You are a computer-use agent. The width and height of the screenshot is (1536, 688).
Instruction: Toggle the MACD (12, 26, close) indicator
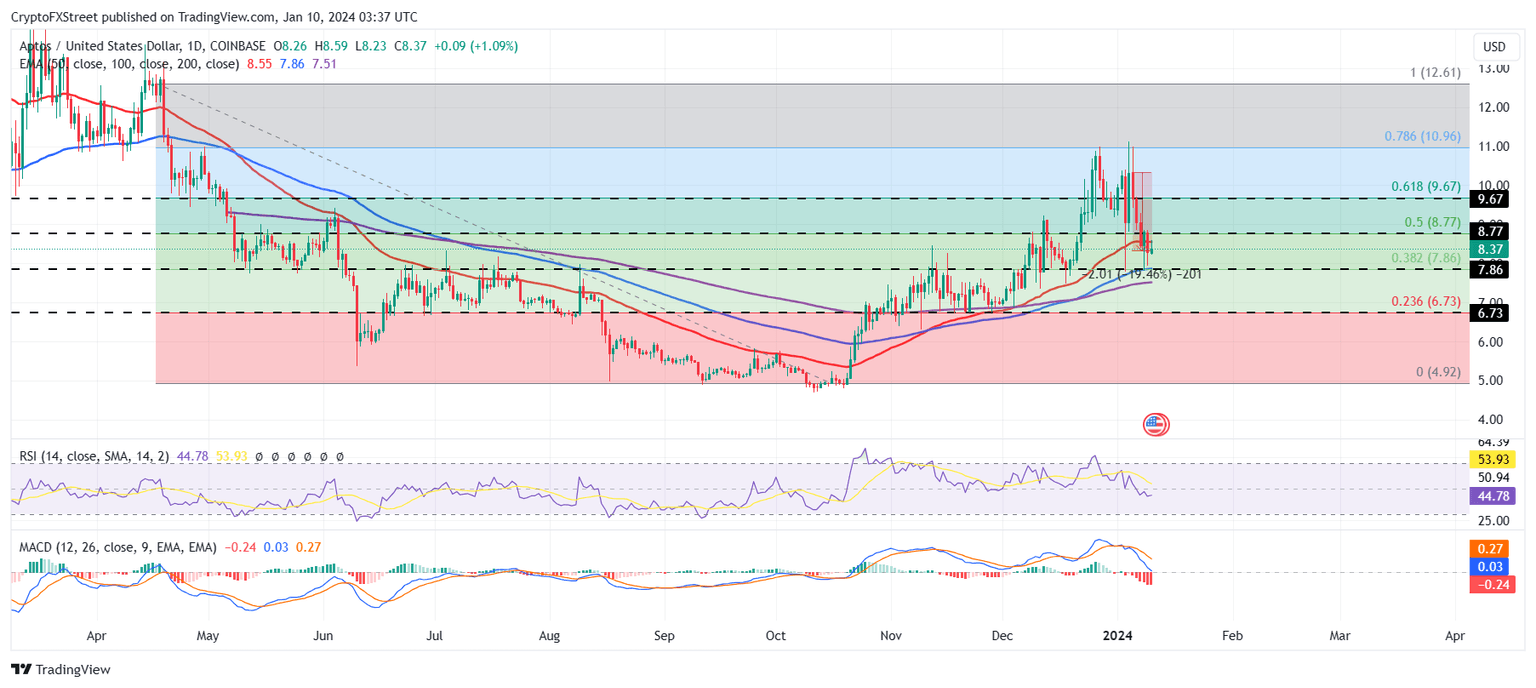click(x=115, y=547)
